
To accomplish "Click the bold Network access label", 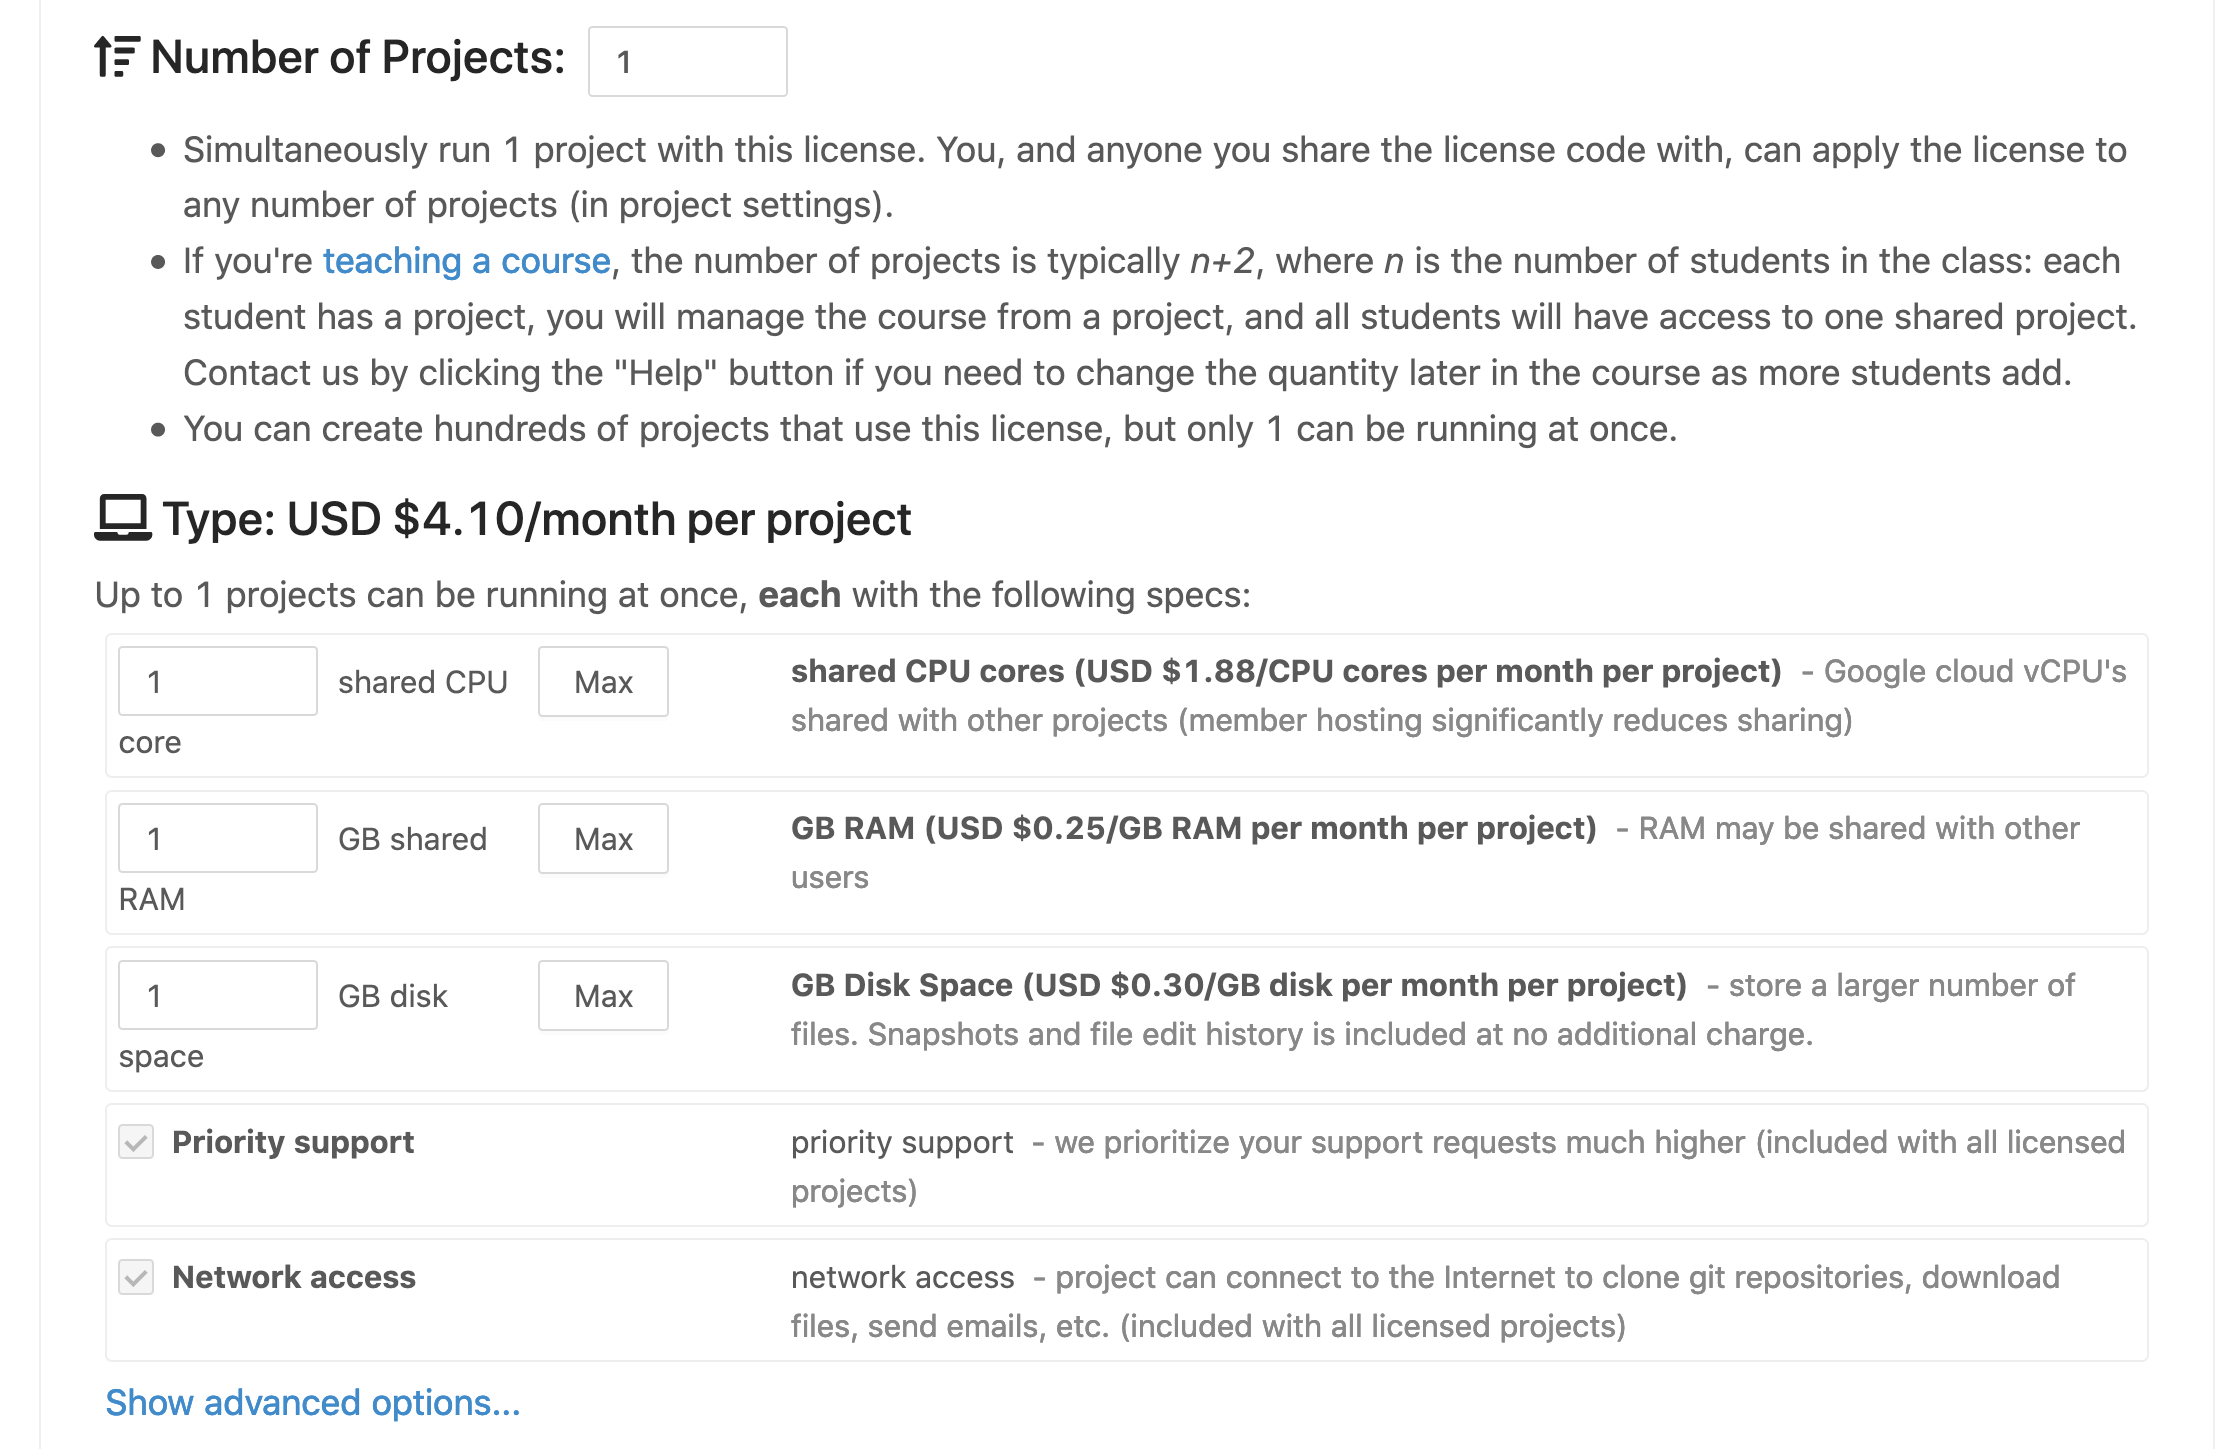I will (293, 1277).
